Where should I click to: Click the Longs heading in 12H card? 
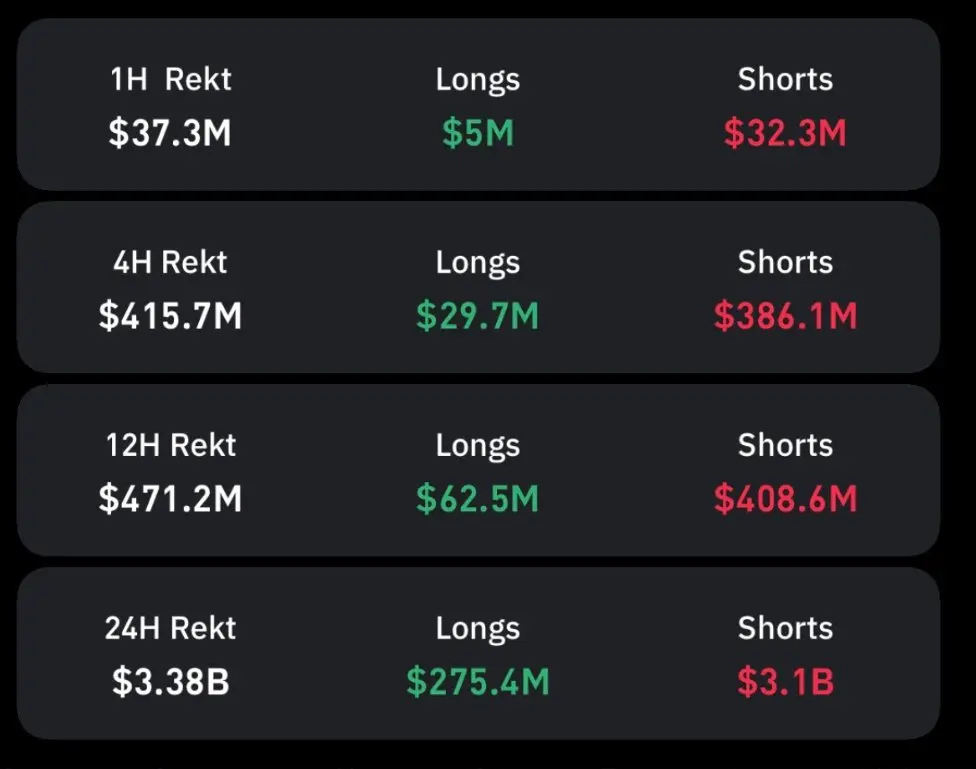(x=477, y=446)
